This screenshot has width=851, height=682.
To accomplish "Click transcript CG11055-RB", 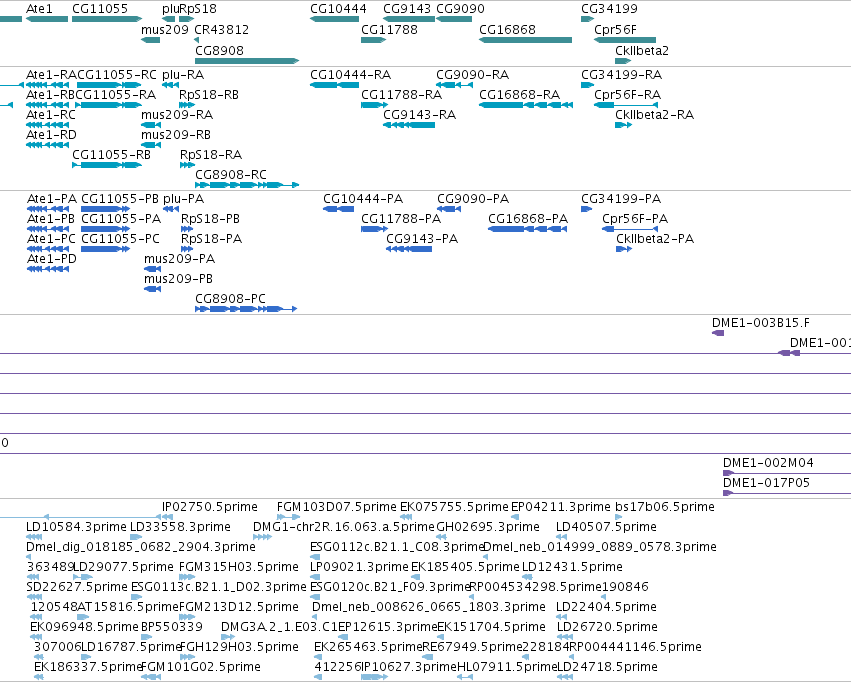I will point(107,165).
